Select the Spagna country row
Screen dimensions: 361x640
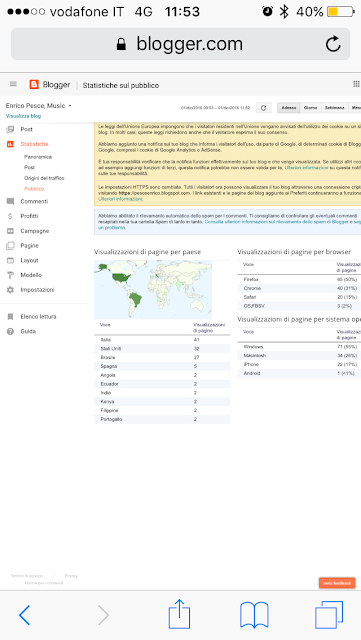162,366
